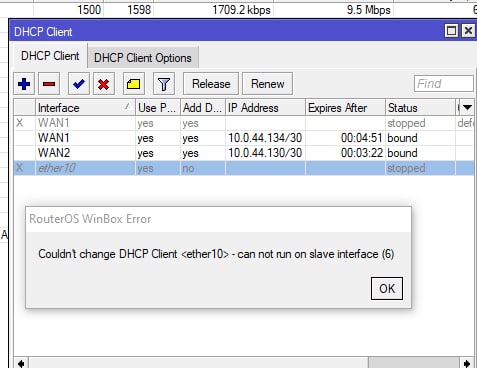The height and width of the screenshot is (368, 477).
Task: Click the Release button
Action: pyautogui.click(x=211, y=84)
